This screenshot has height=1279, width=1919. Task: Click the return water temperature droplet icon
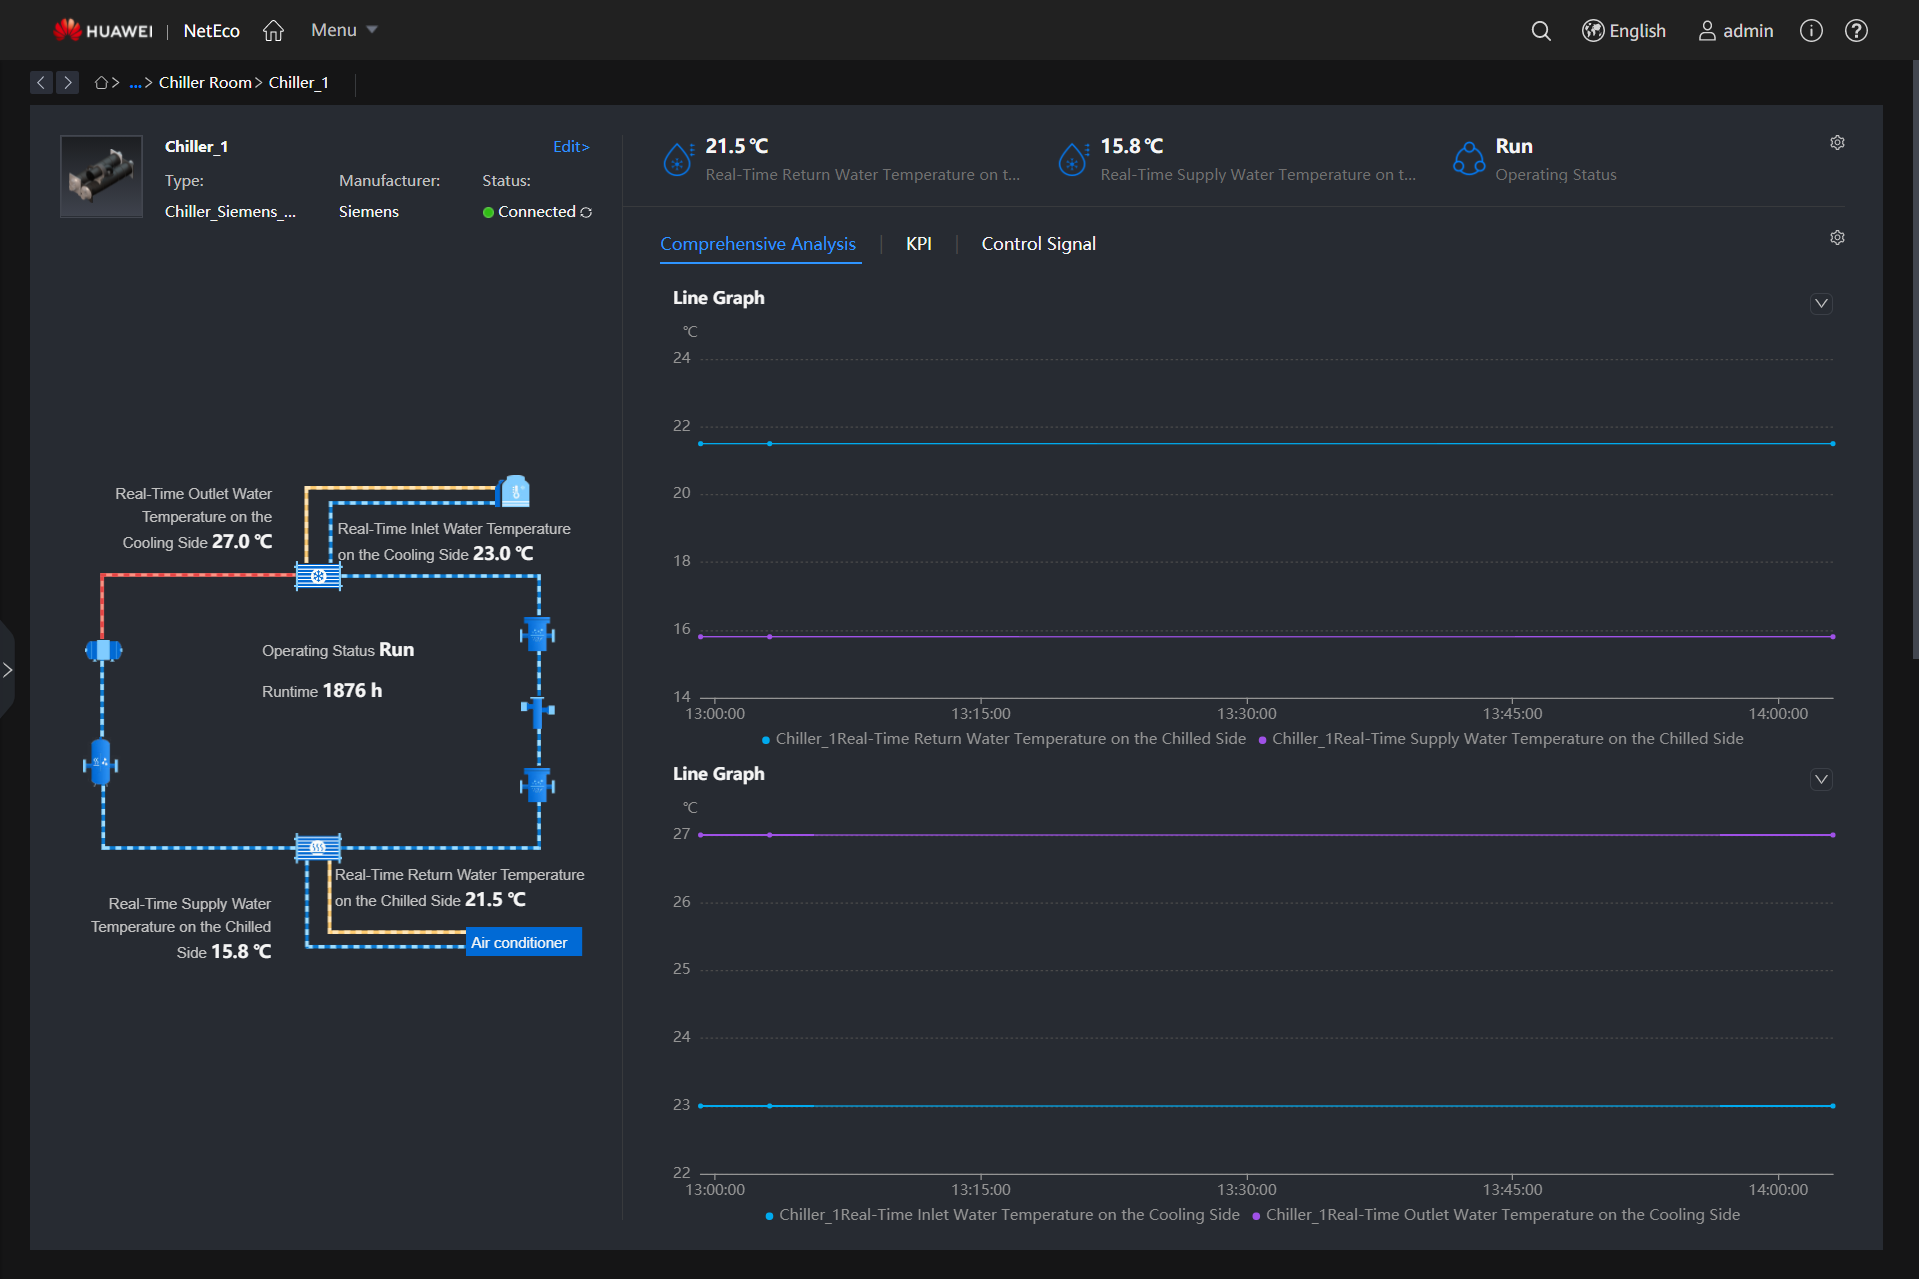pyautogui.click(x=678, y=158)
